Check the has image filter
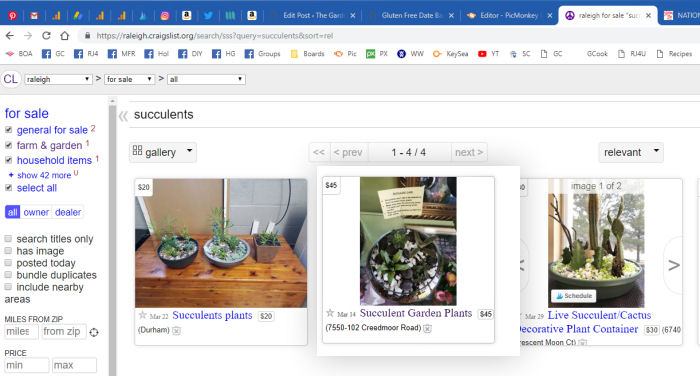700x376 pixels. 8,251
